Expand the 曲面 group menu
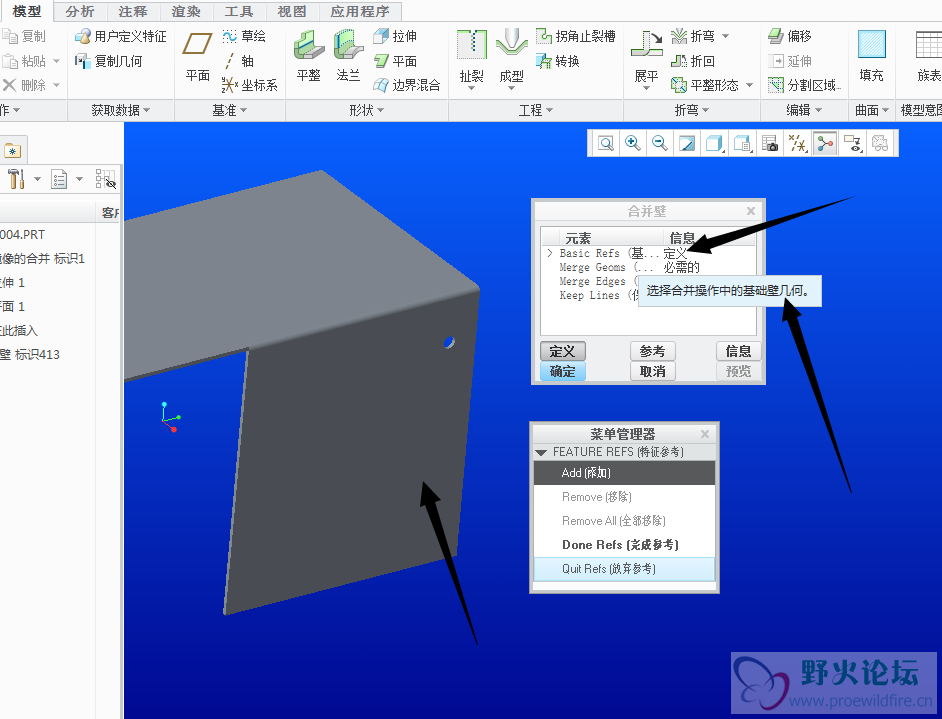 (x=872, y=111)
